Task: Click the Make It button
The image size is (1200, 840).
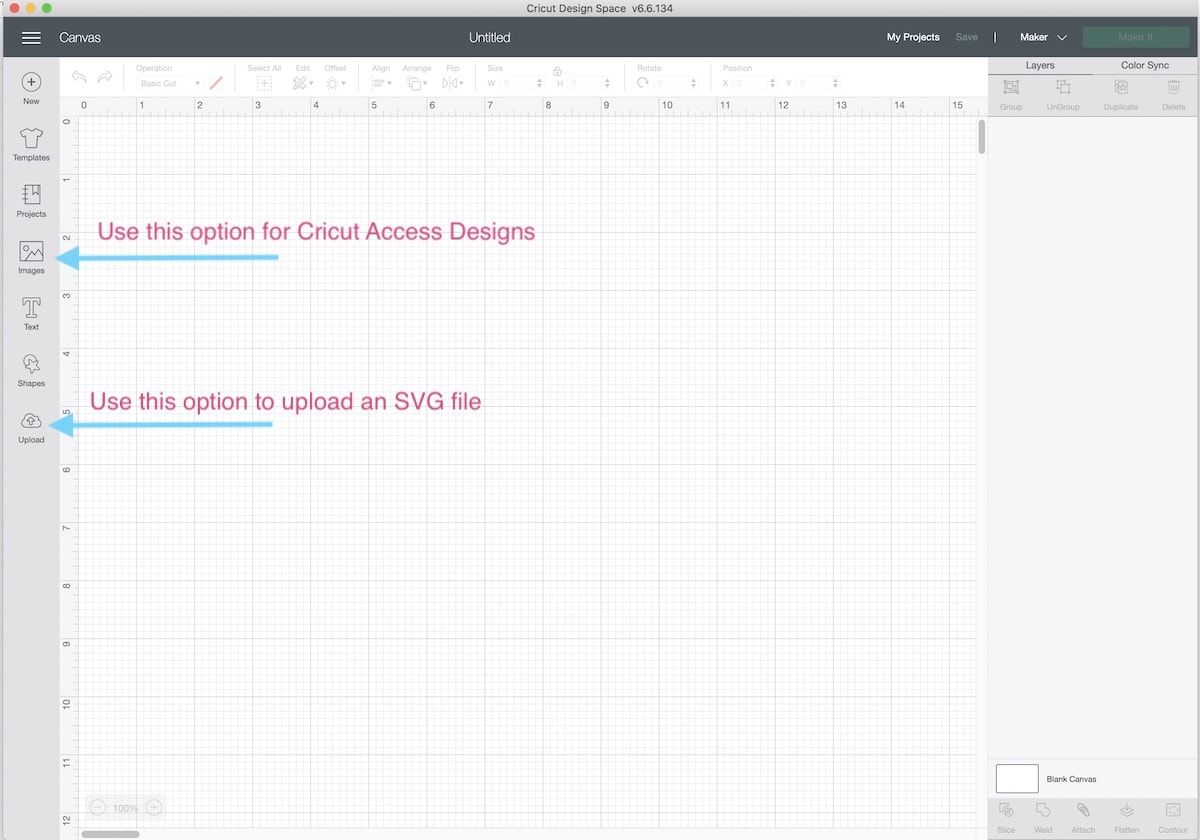Action: pos(1136,37)
